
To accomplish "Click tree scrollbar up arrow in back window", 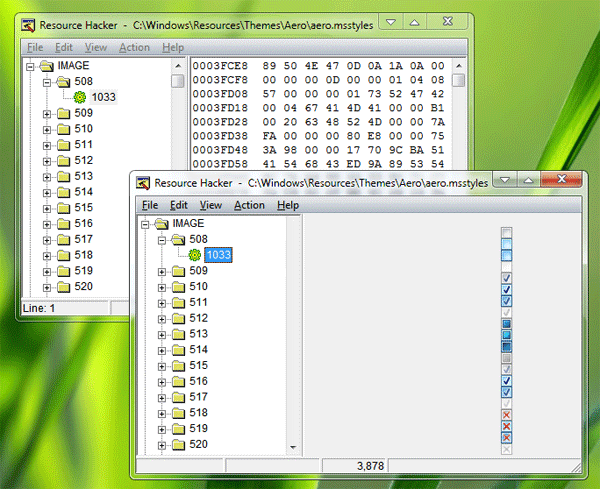I will point(178,66).
